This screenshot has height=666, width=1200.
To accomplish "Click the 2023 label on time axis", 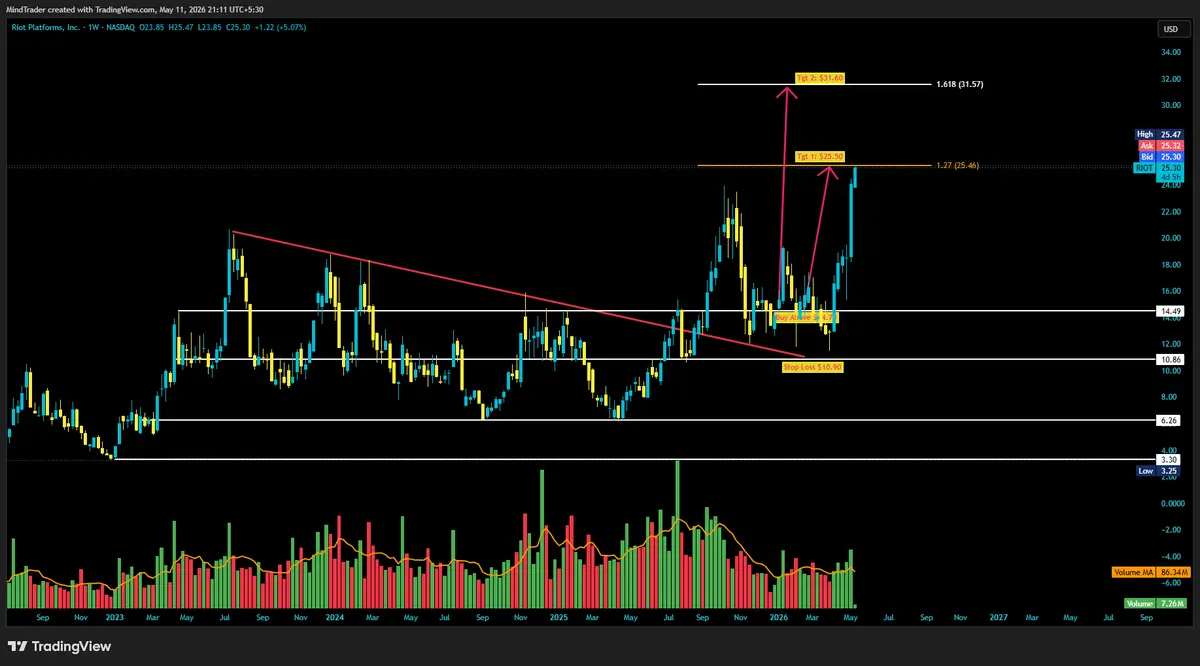I will point(116,618).
